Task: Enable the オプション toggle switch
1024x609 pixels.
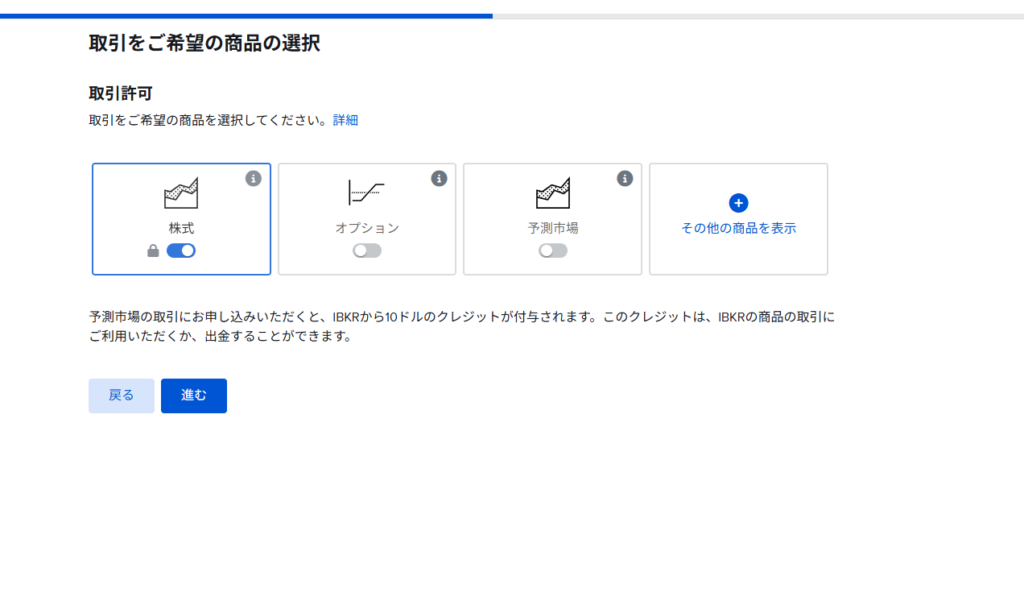Action: pyautogui.click(x=367, y=251)
